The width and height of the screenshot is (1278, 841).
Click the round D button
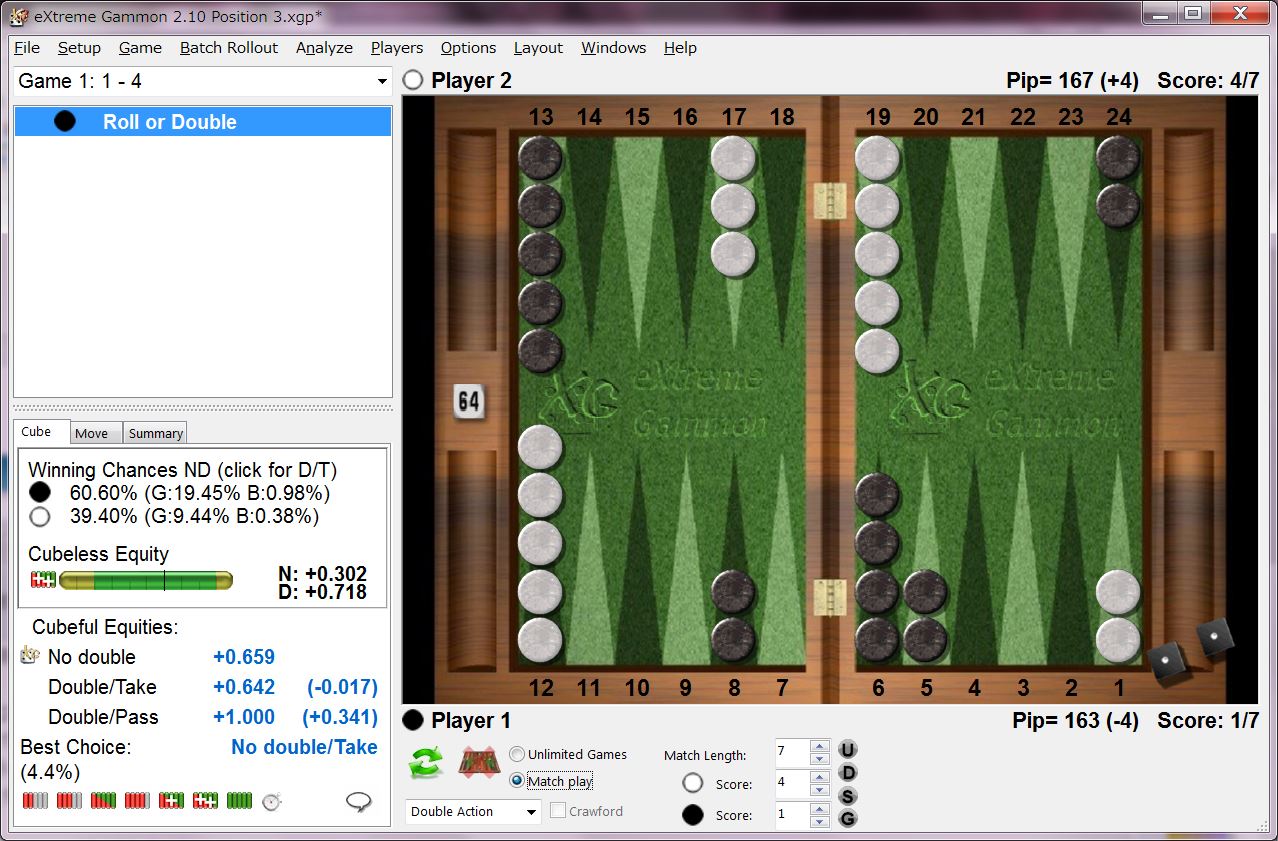point(848,773)
